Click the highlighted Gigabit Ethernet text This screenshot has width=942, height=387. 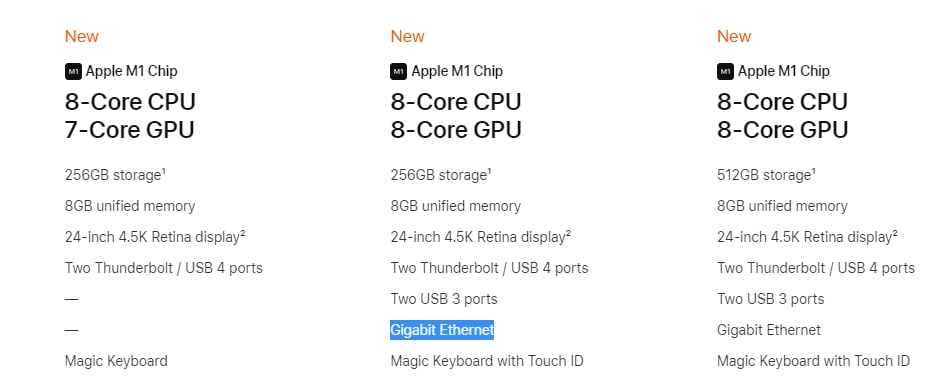442,330
